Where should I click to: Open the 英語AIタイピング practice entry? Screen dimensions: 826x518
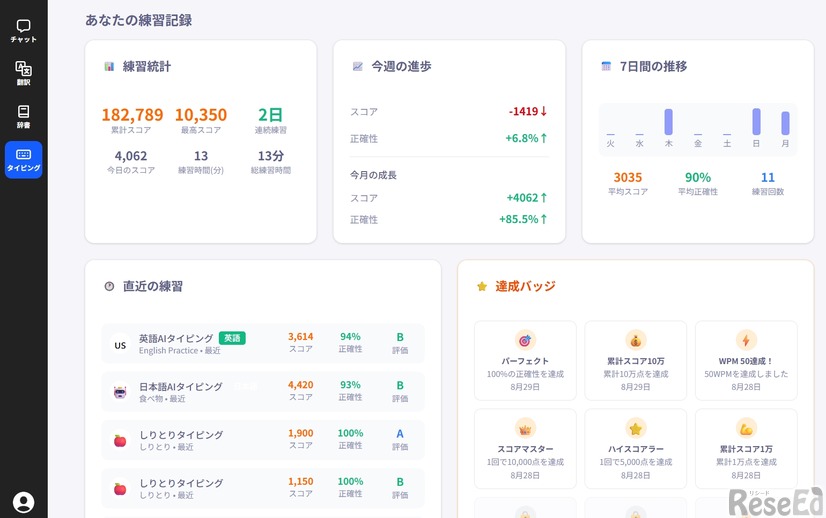[263, 343]
